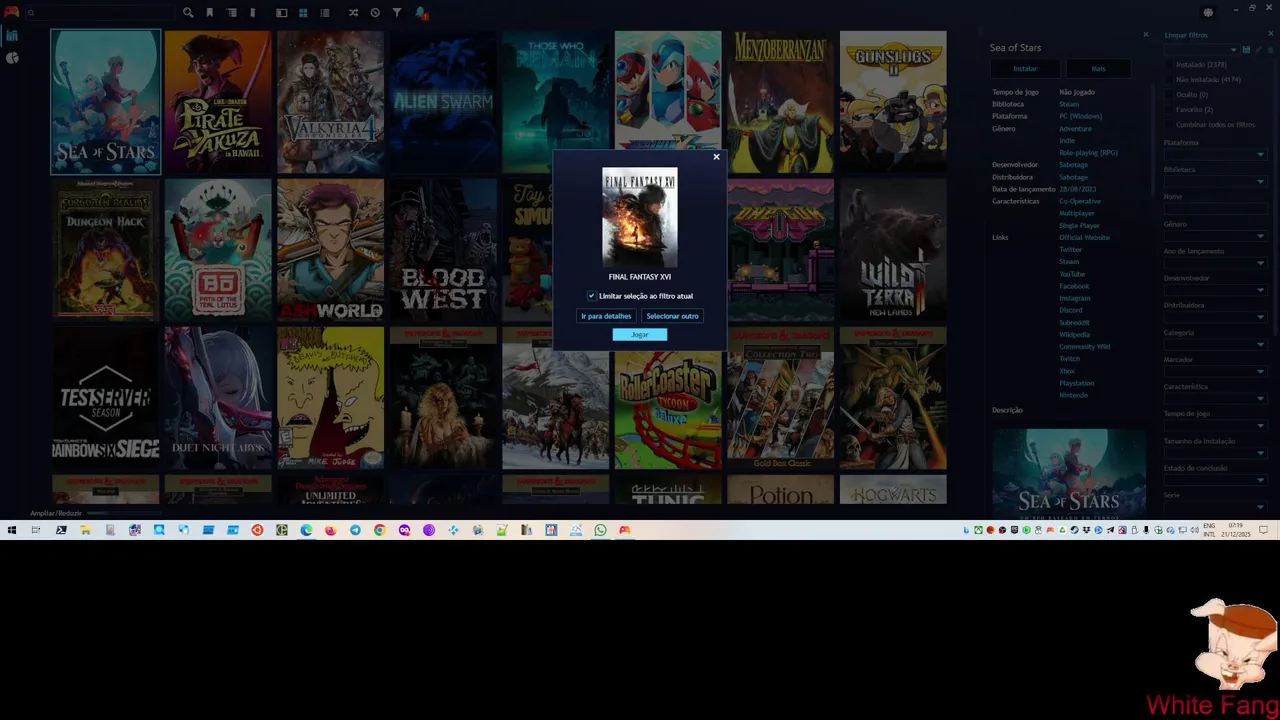Check the Não instalado (4174) filter
This screenshot has width=1280, height=720.
point(1170,80)
